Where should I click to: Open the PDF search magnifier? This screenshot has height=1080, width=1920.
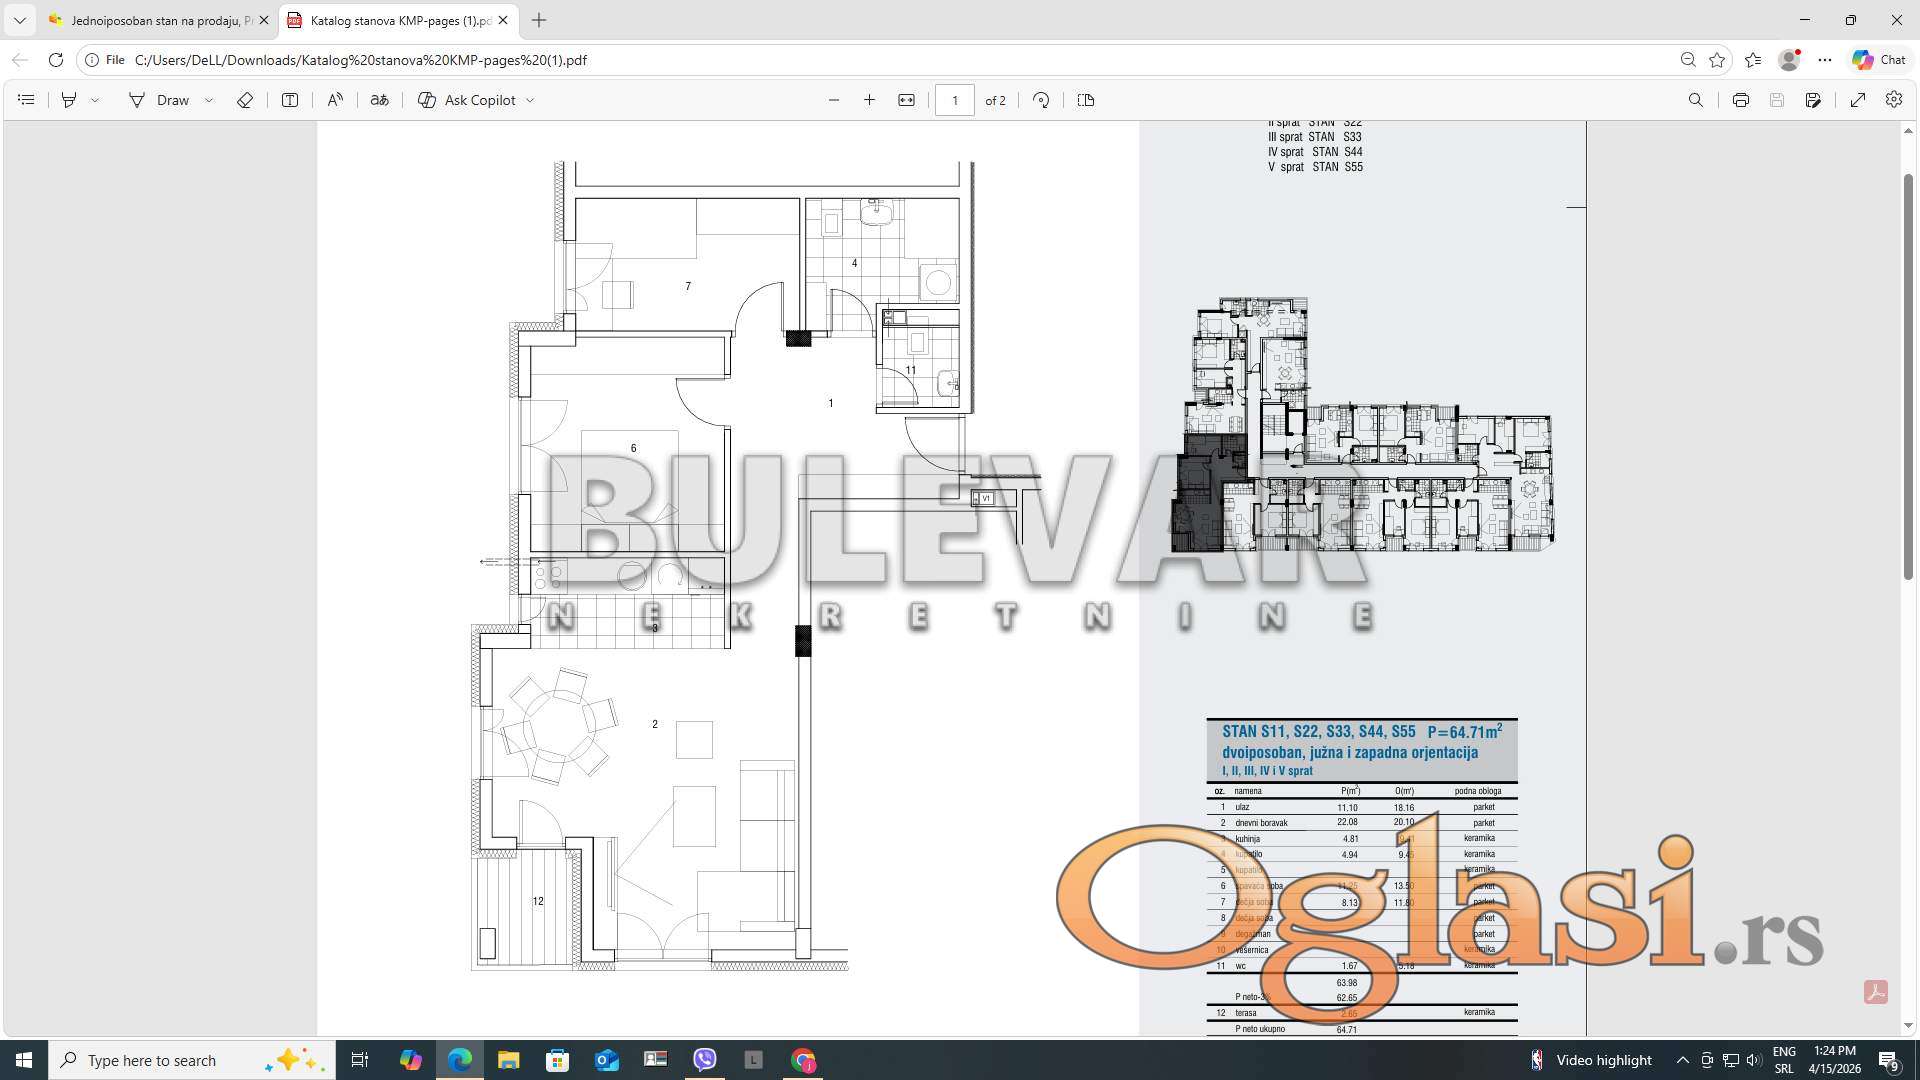1695,100
